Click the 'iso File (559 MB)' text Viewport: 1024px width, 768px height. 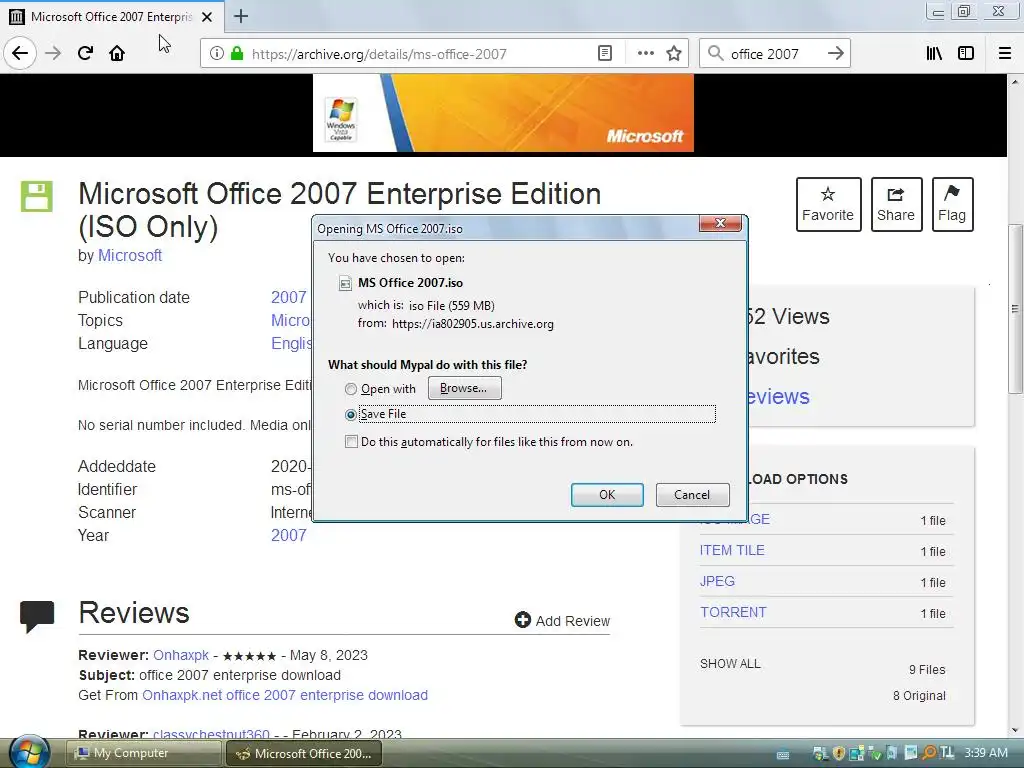coord(451,305)
